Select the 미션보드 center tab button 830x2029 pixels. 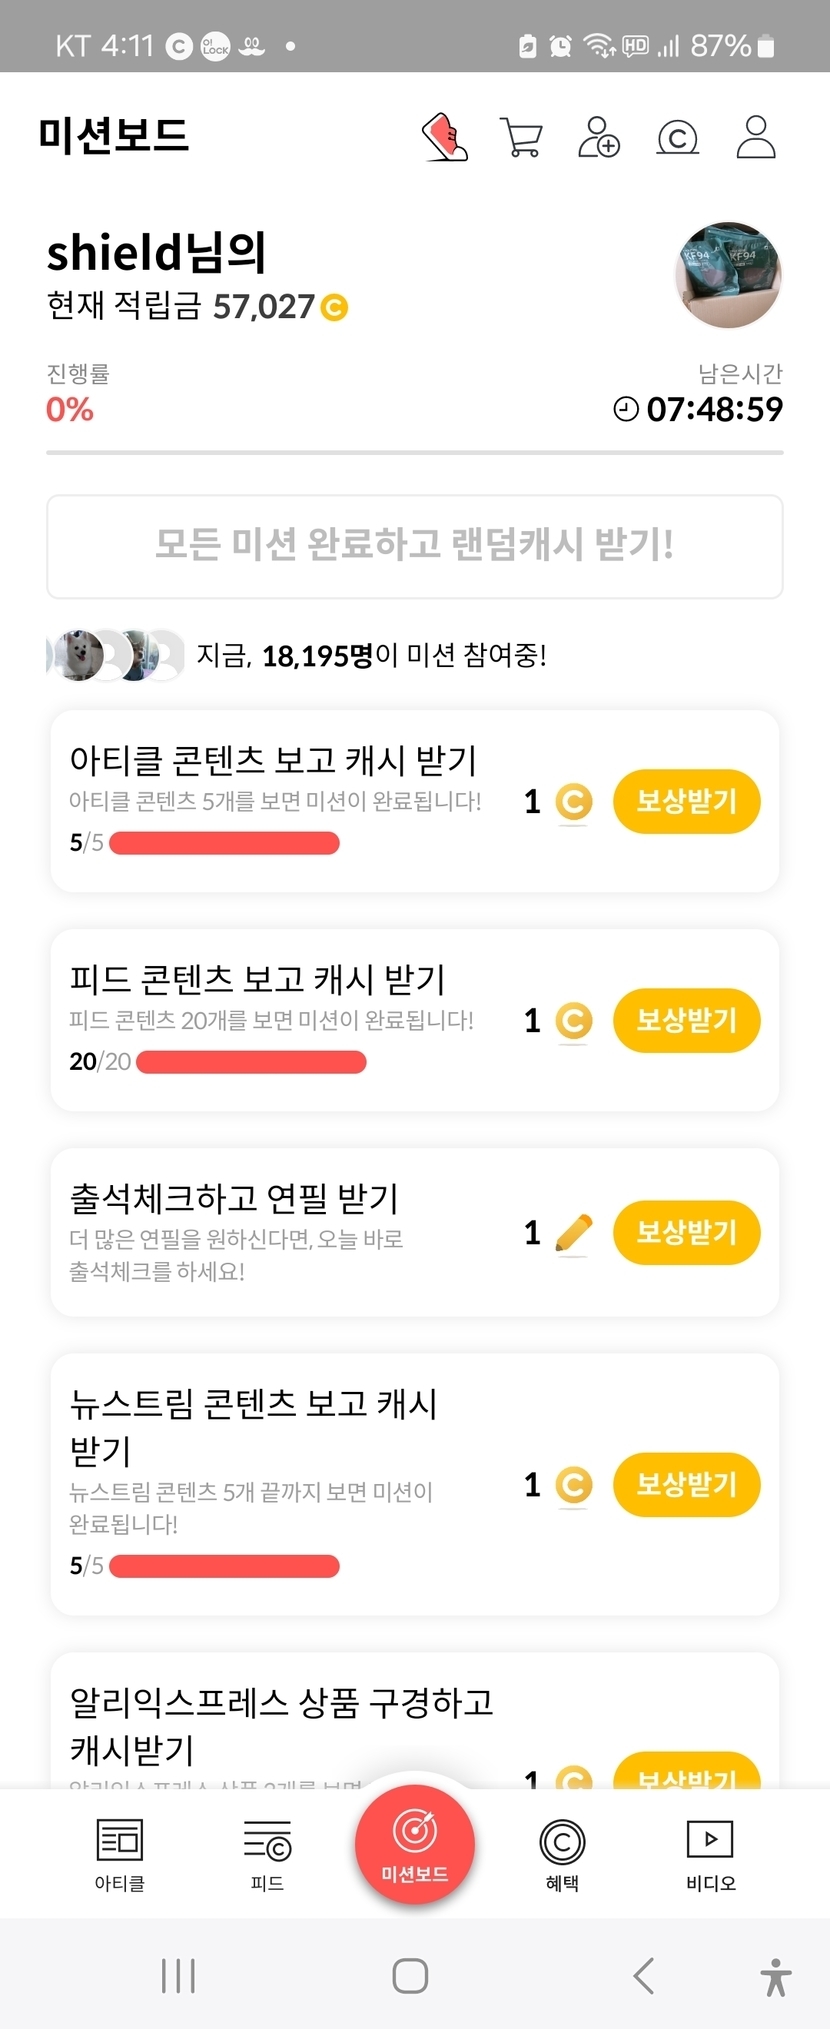pyautogui.click(x=414, y=1844)
